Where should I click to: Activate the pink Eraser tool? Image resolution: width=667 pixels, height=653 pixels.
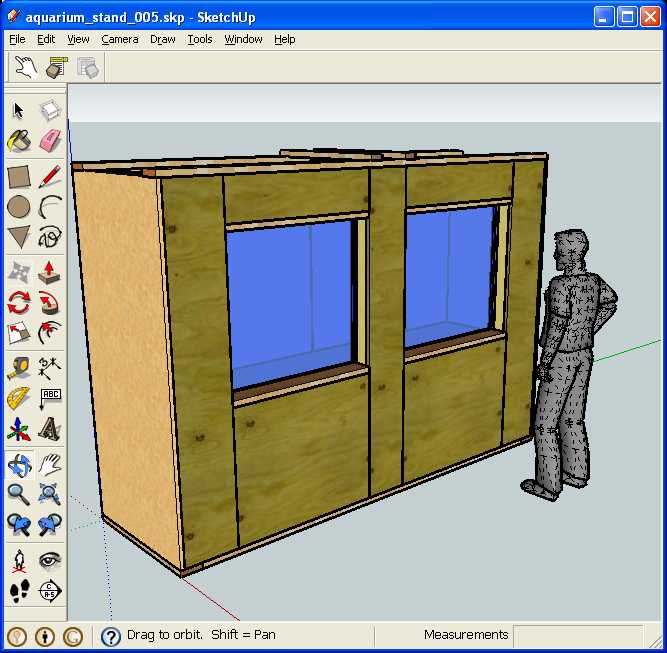pyautogui.click(x=50, y=141)
